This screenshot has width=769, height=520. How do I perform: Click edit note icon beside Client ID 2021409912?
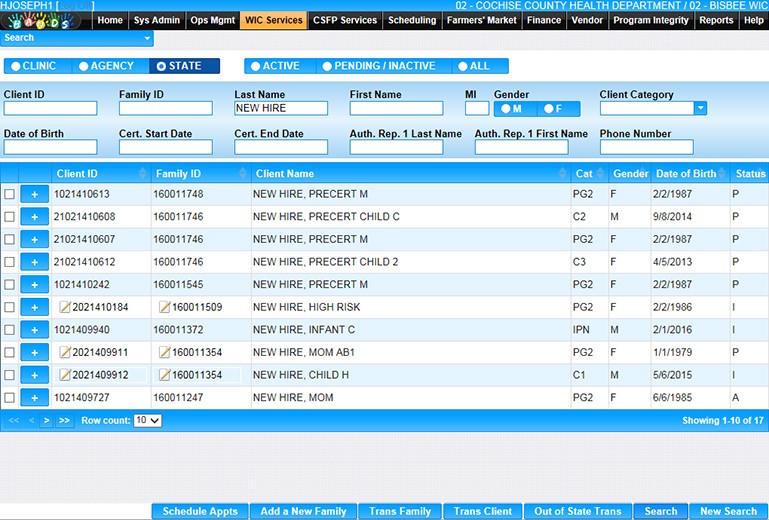[65, 375]
